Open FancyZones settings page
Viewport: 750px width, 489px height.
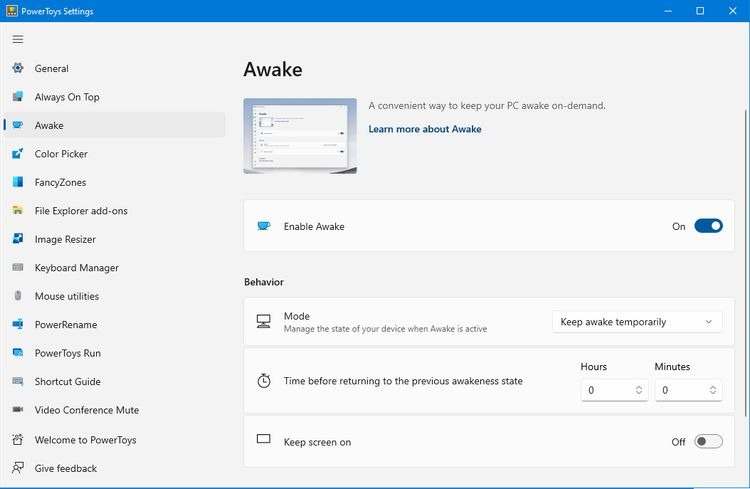tap(114, 182)
